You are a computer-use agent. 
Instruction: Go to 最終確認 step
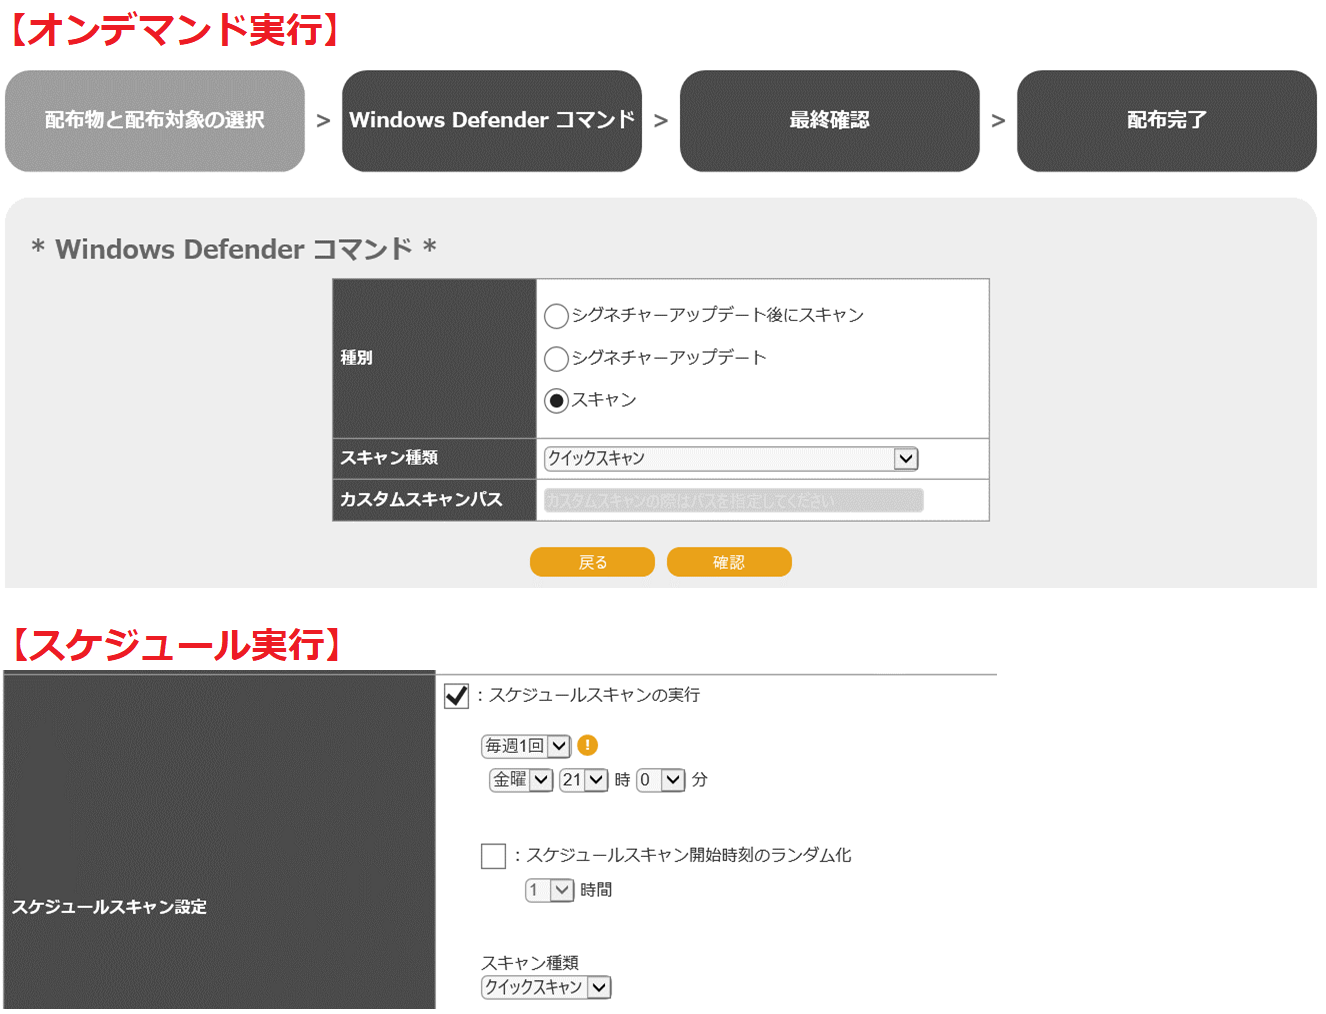coord(830,121)
